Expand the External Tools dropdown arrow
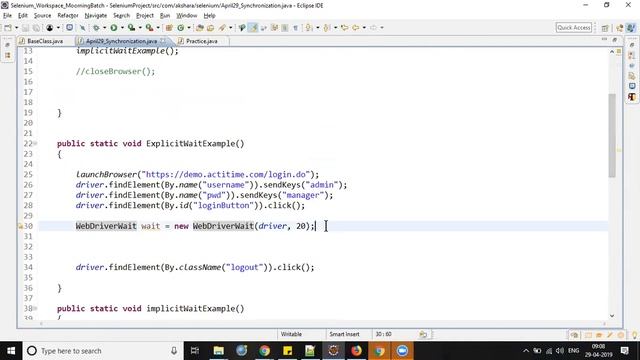 [x=158, y=28]
